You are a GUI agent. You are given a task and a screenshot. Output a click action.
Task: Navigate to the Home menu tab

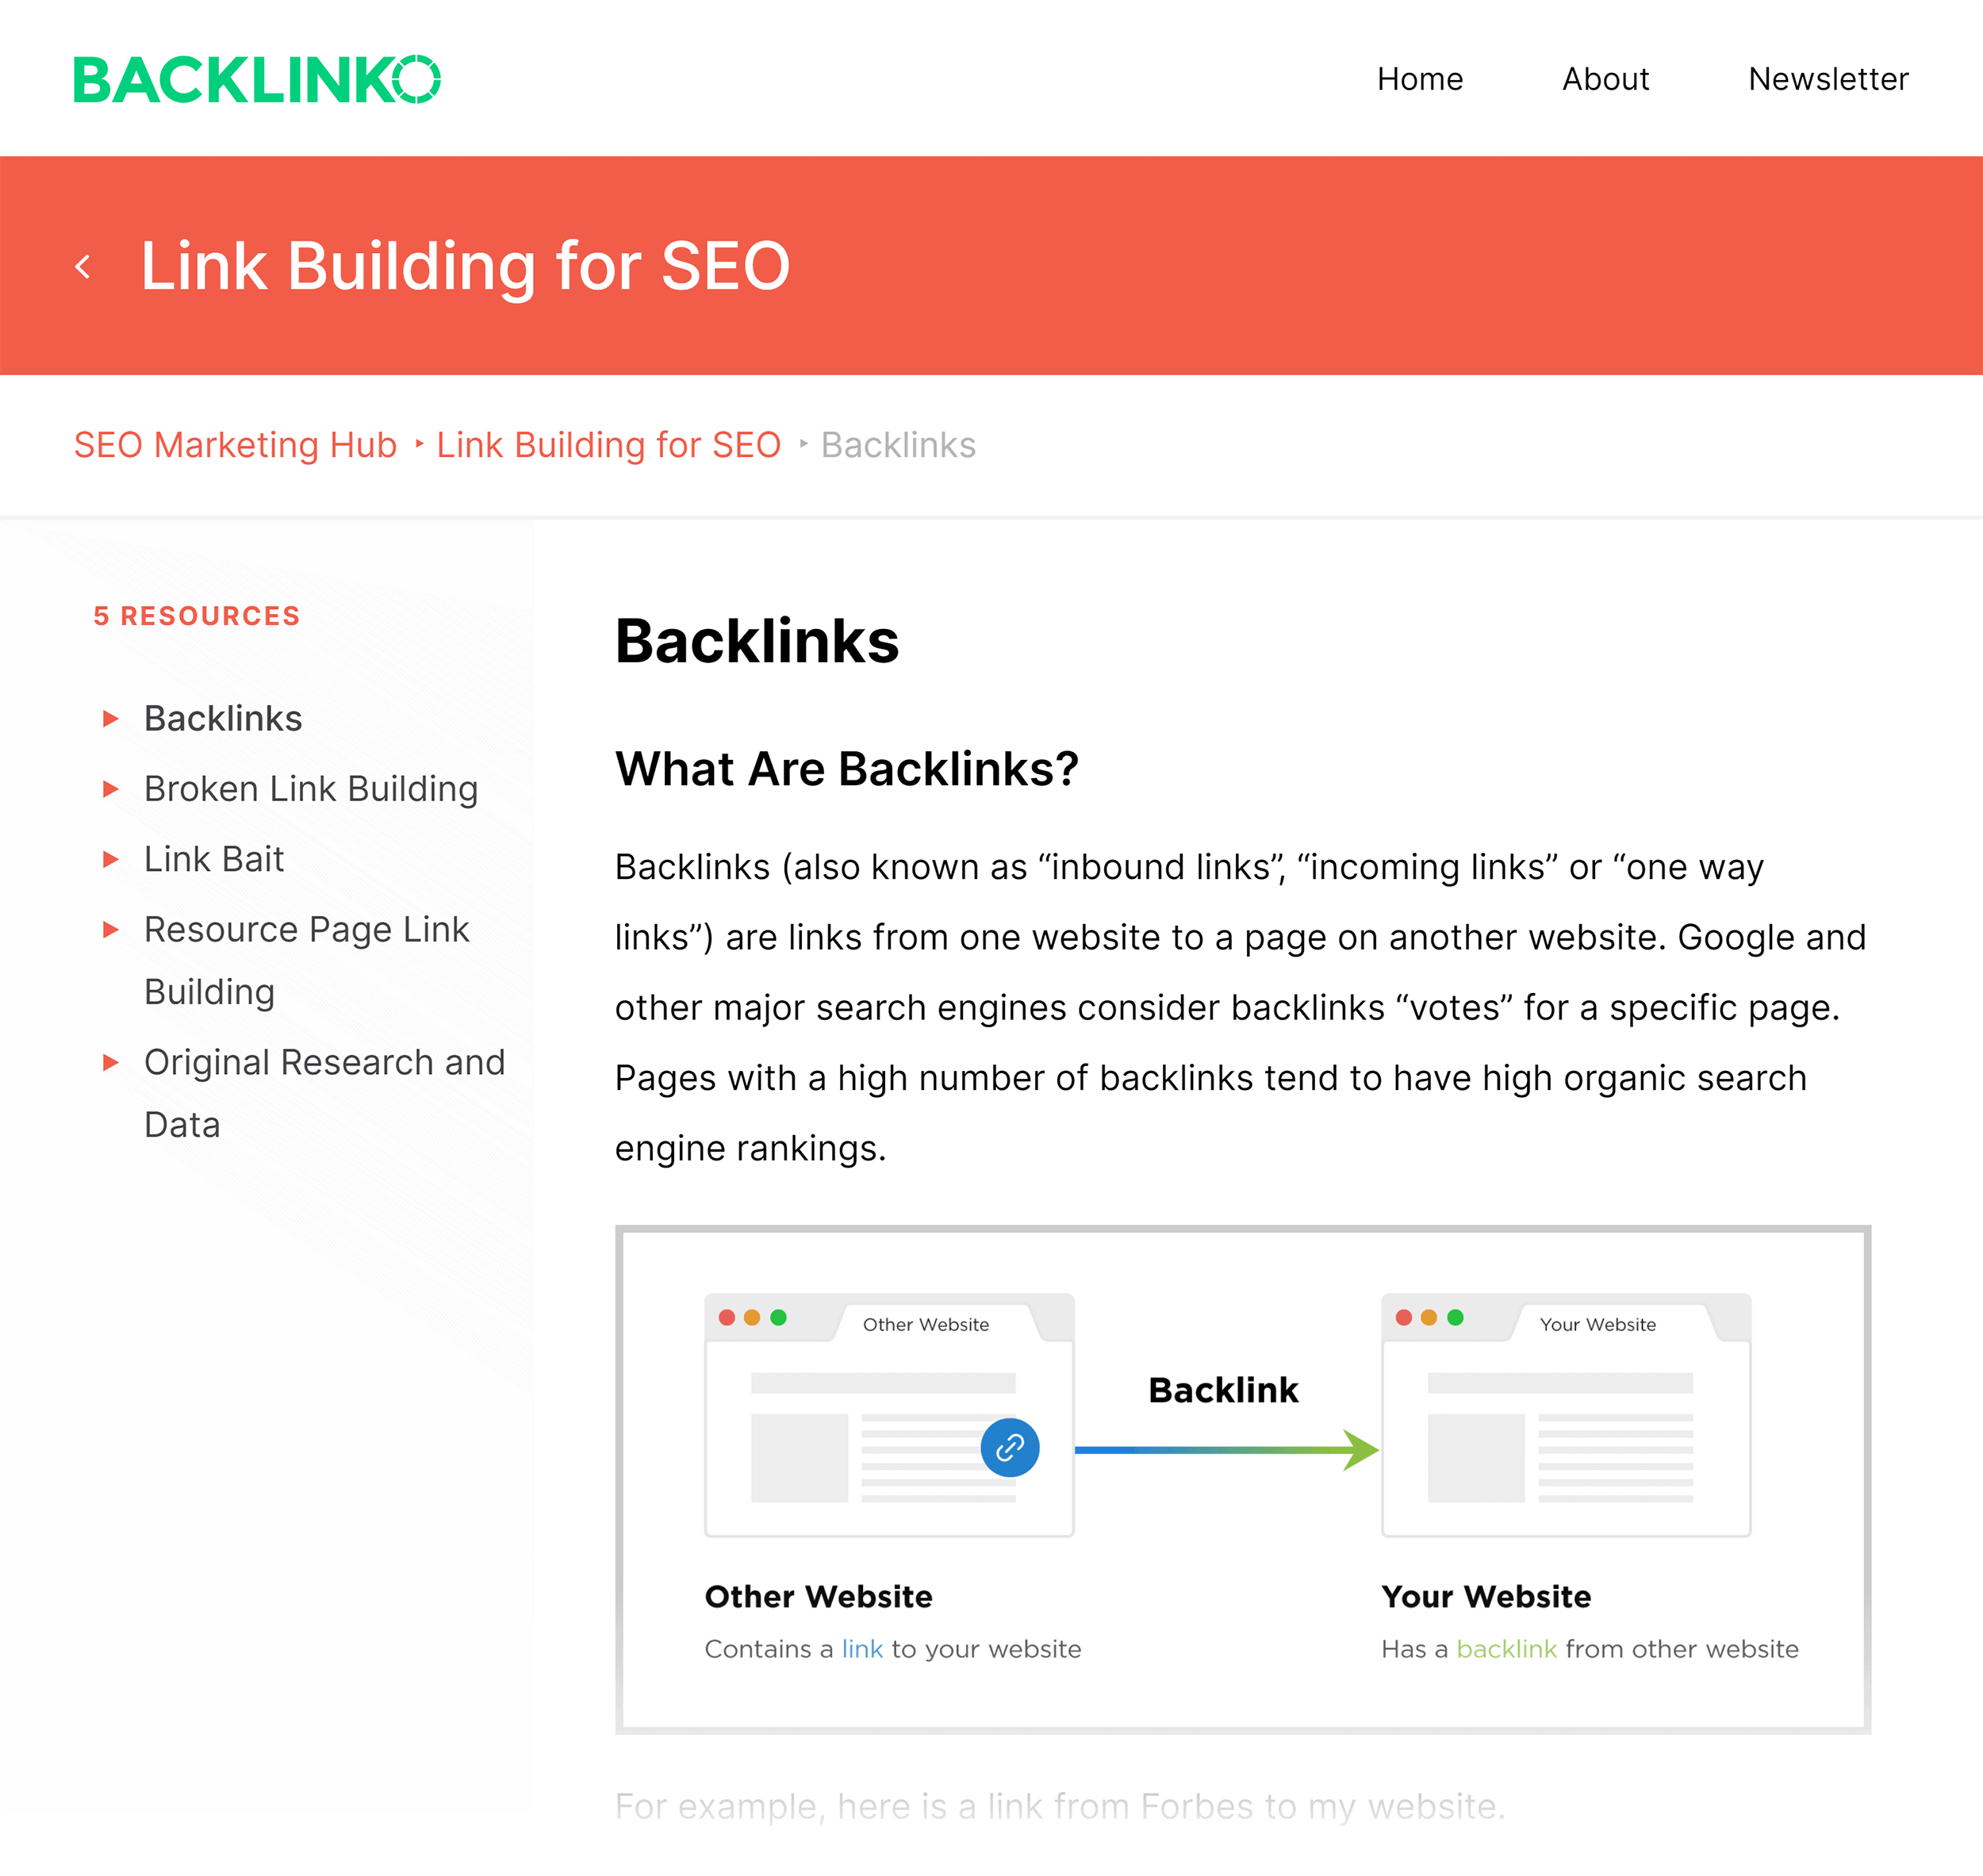[1421, 76]
